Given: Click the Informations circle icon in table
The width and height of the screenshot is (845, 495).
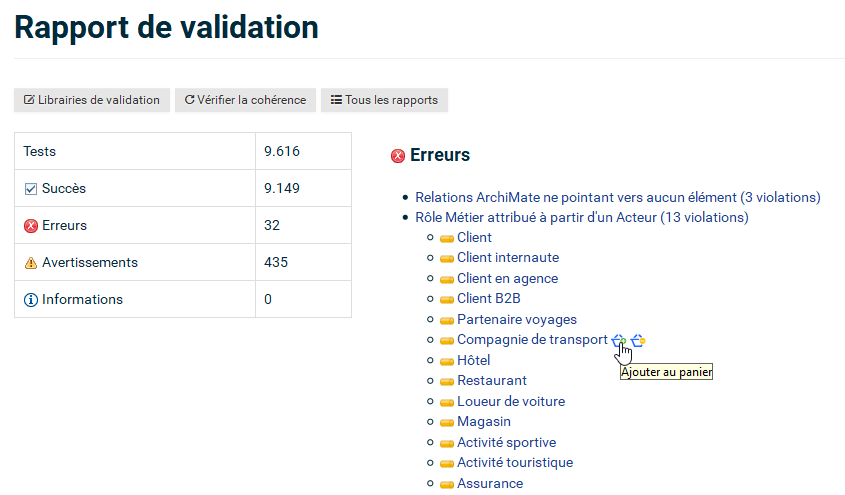Looking at the screenshot, I should [30, 300].
